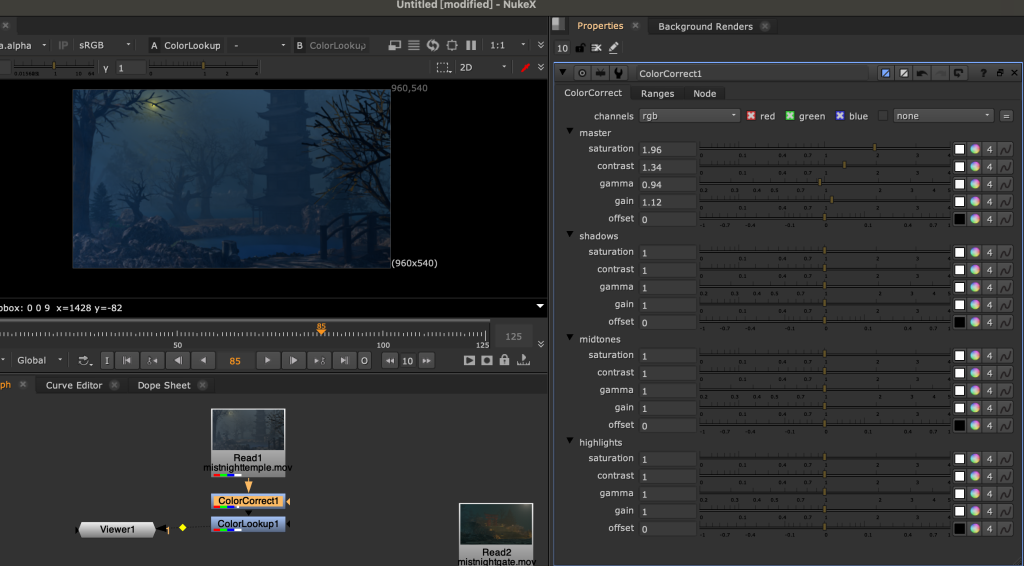Collapse the midtones section
Viewport: 1024px width, 566px height.
(570, 338)
